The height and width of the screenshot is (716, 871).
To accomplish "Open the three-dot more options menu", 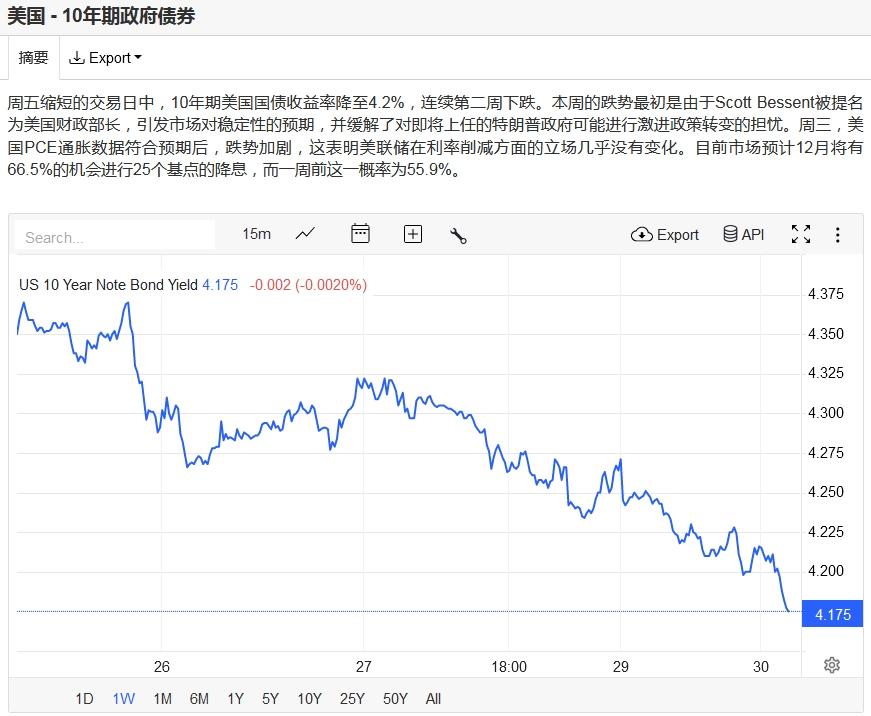I will click(838, 235).
